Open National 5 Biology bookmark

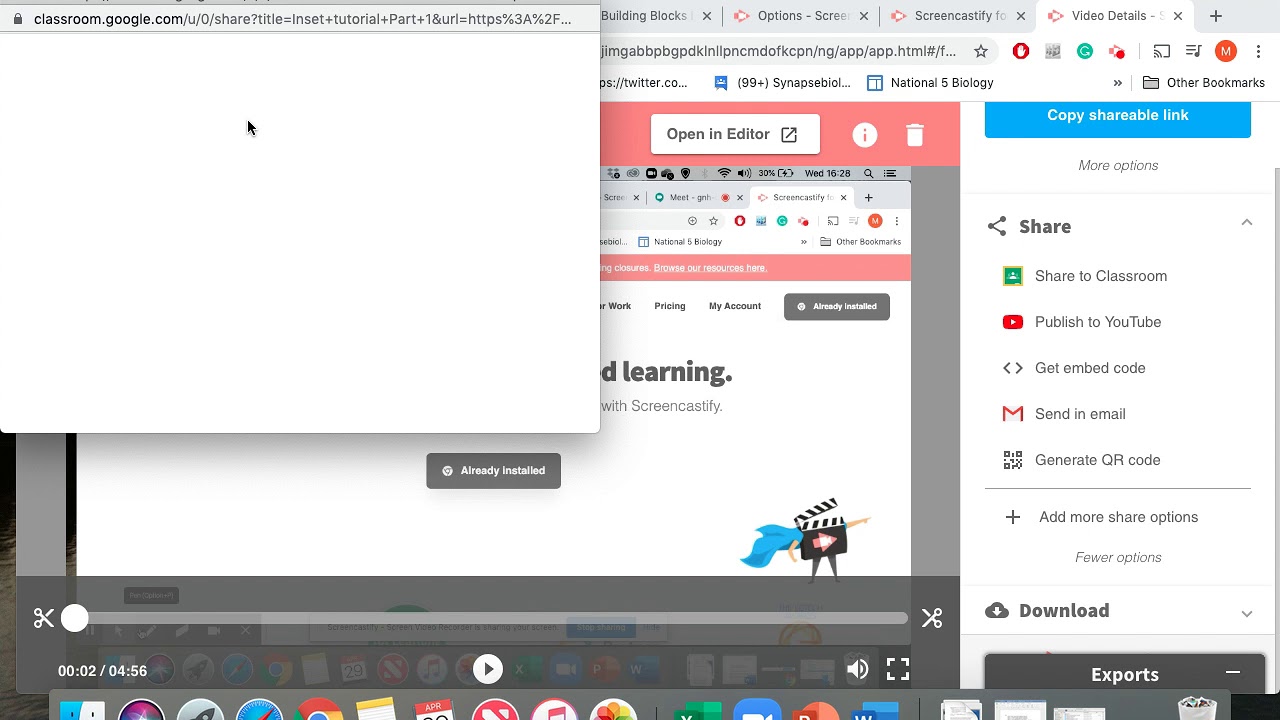pyautogui.click(x=930, y=83)
